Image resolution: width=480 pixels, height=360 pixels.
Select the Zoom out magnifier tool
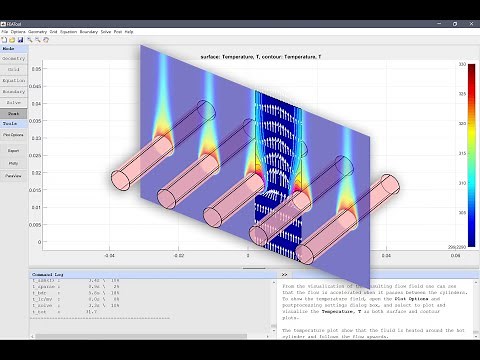(38, 40)
